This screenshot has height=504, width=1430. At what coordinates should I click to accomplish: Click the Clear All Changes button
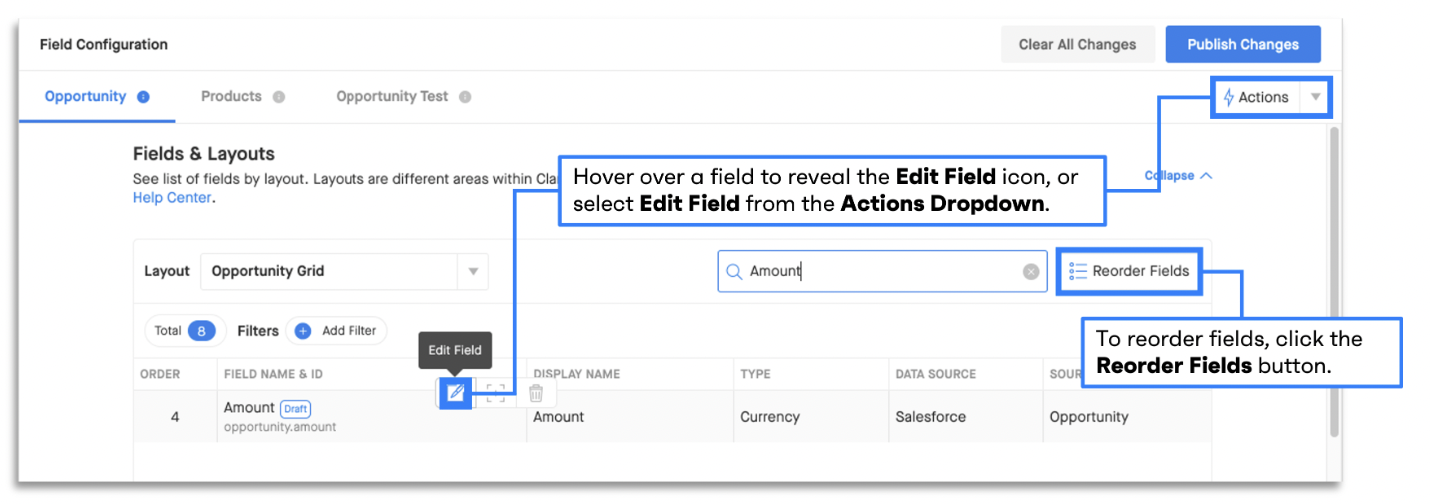click(x=1077, y=44)
